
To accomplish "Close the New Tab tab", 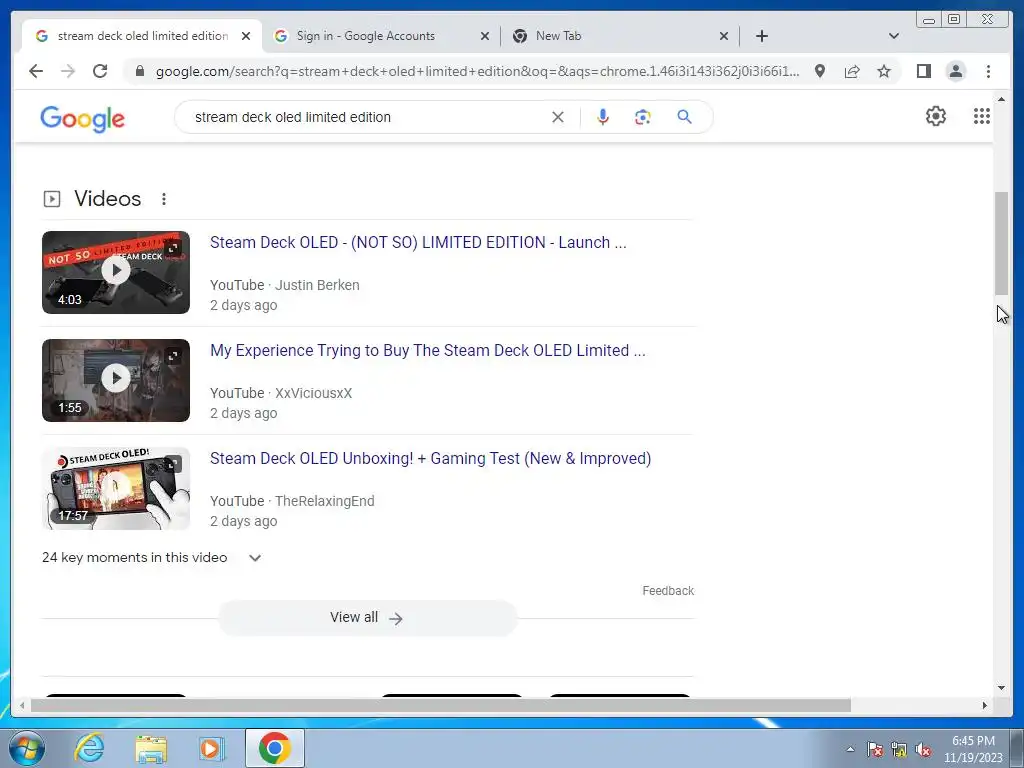I will pos(724,36).
